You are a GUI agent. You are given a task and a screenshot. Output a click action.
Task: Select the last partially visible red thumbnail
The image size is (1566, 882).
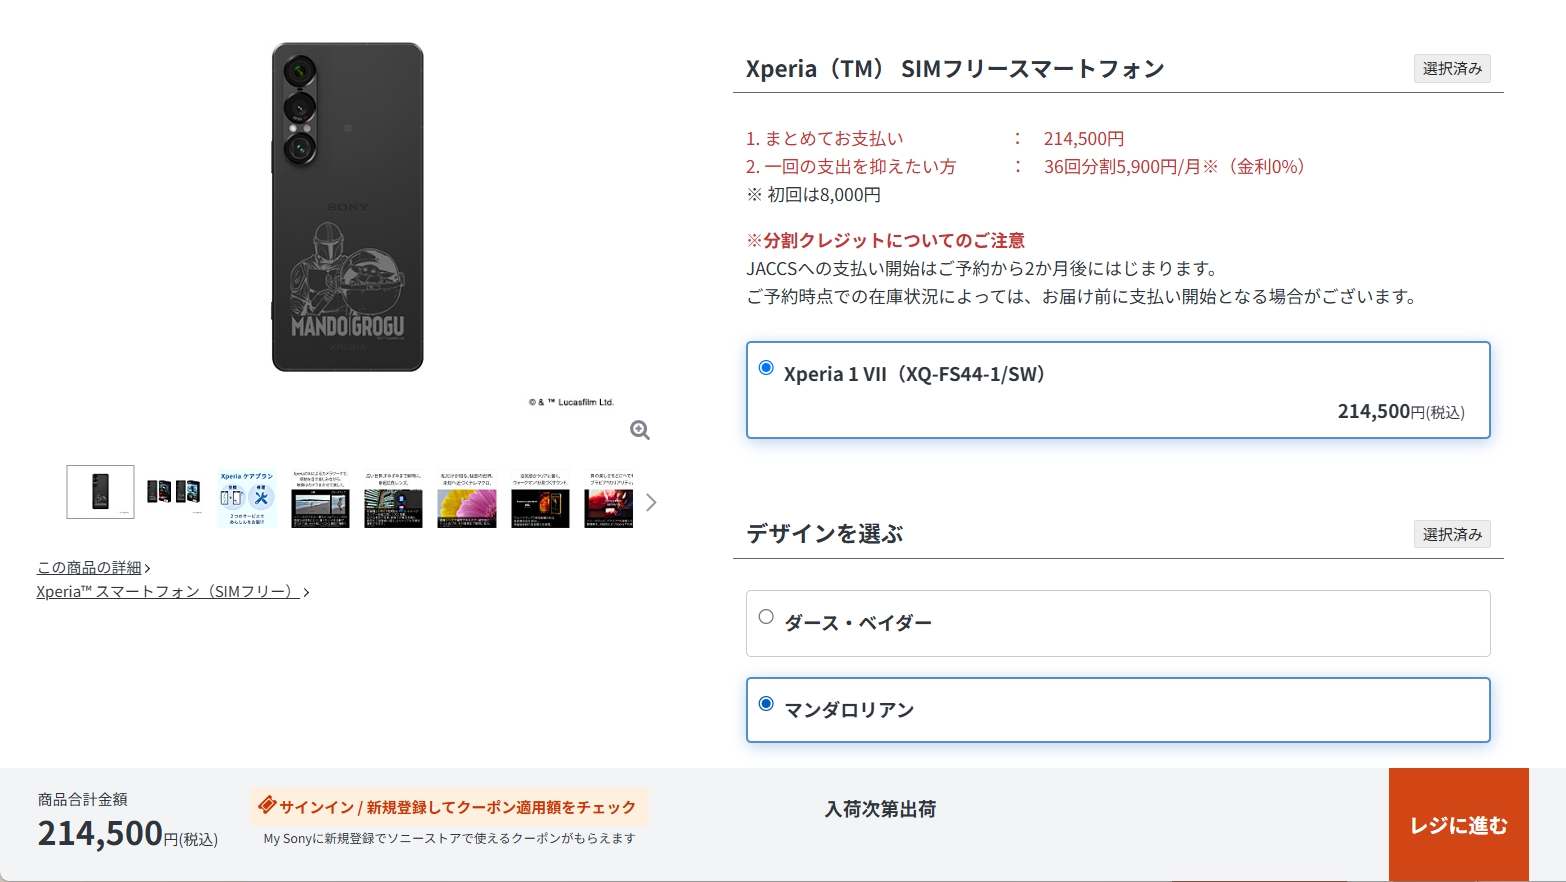pos(609,499)
